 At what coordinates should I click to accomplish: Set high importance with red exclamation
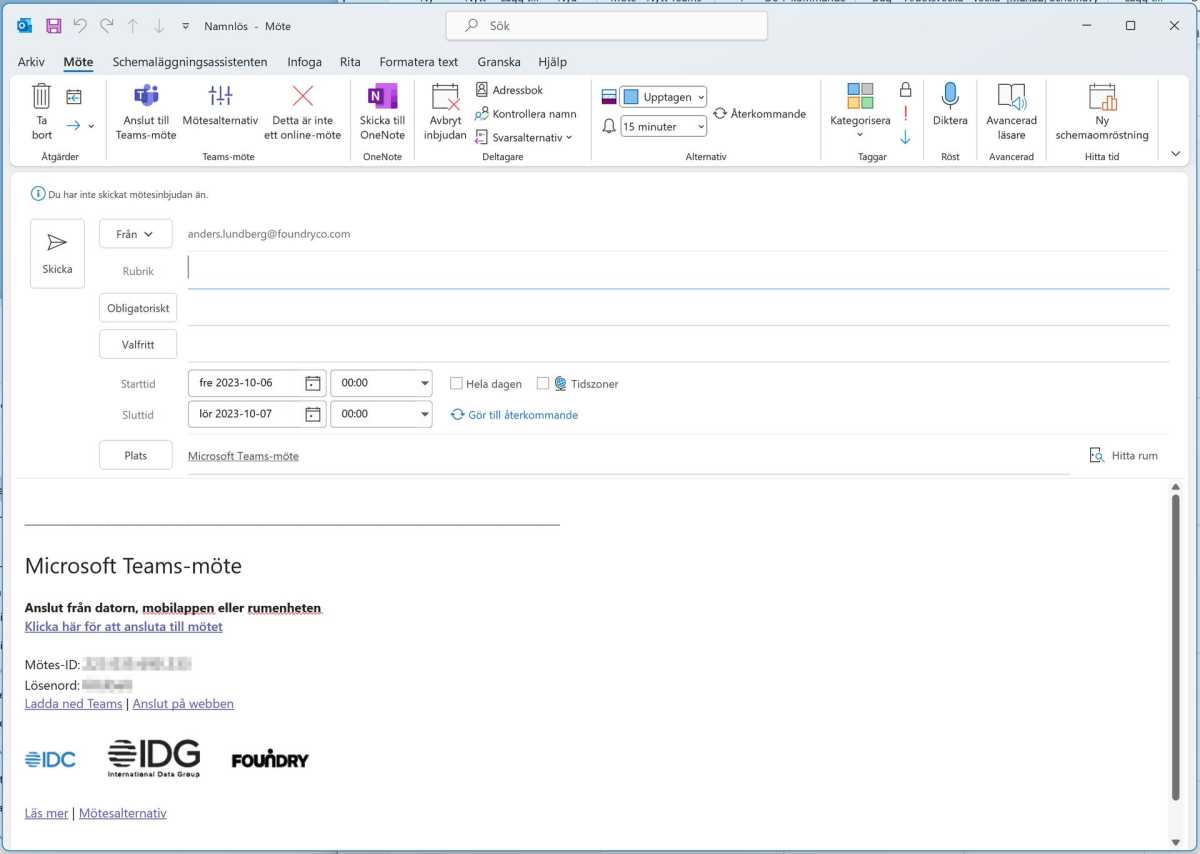tap(905, 113)
